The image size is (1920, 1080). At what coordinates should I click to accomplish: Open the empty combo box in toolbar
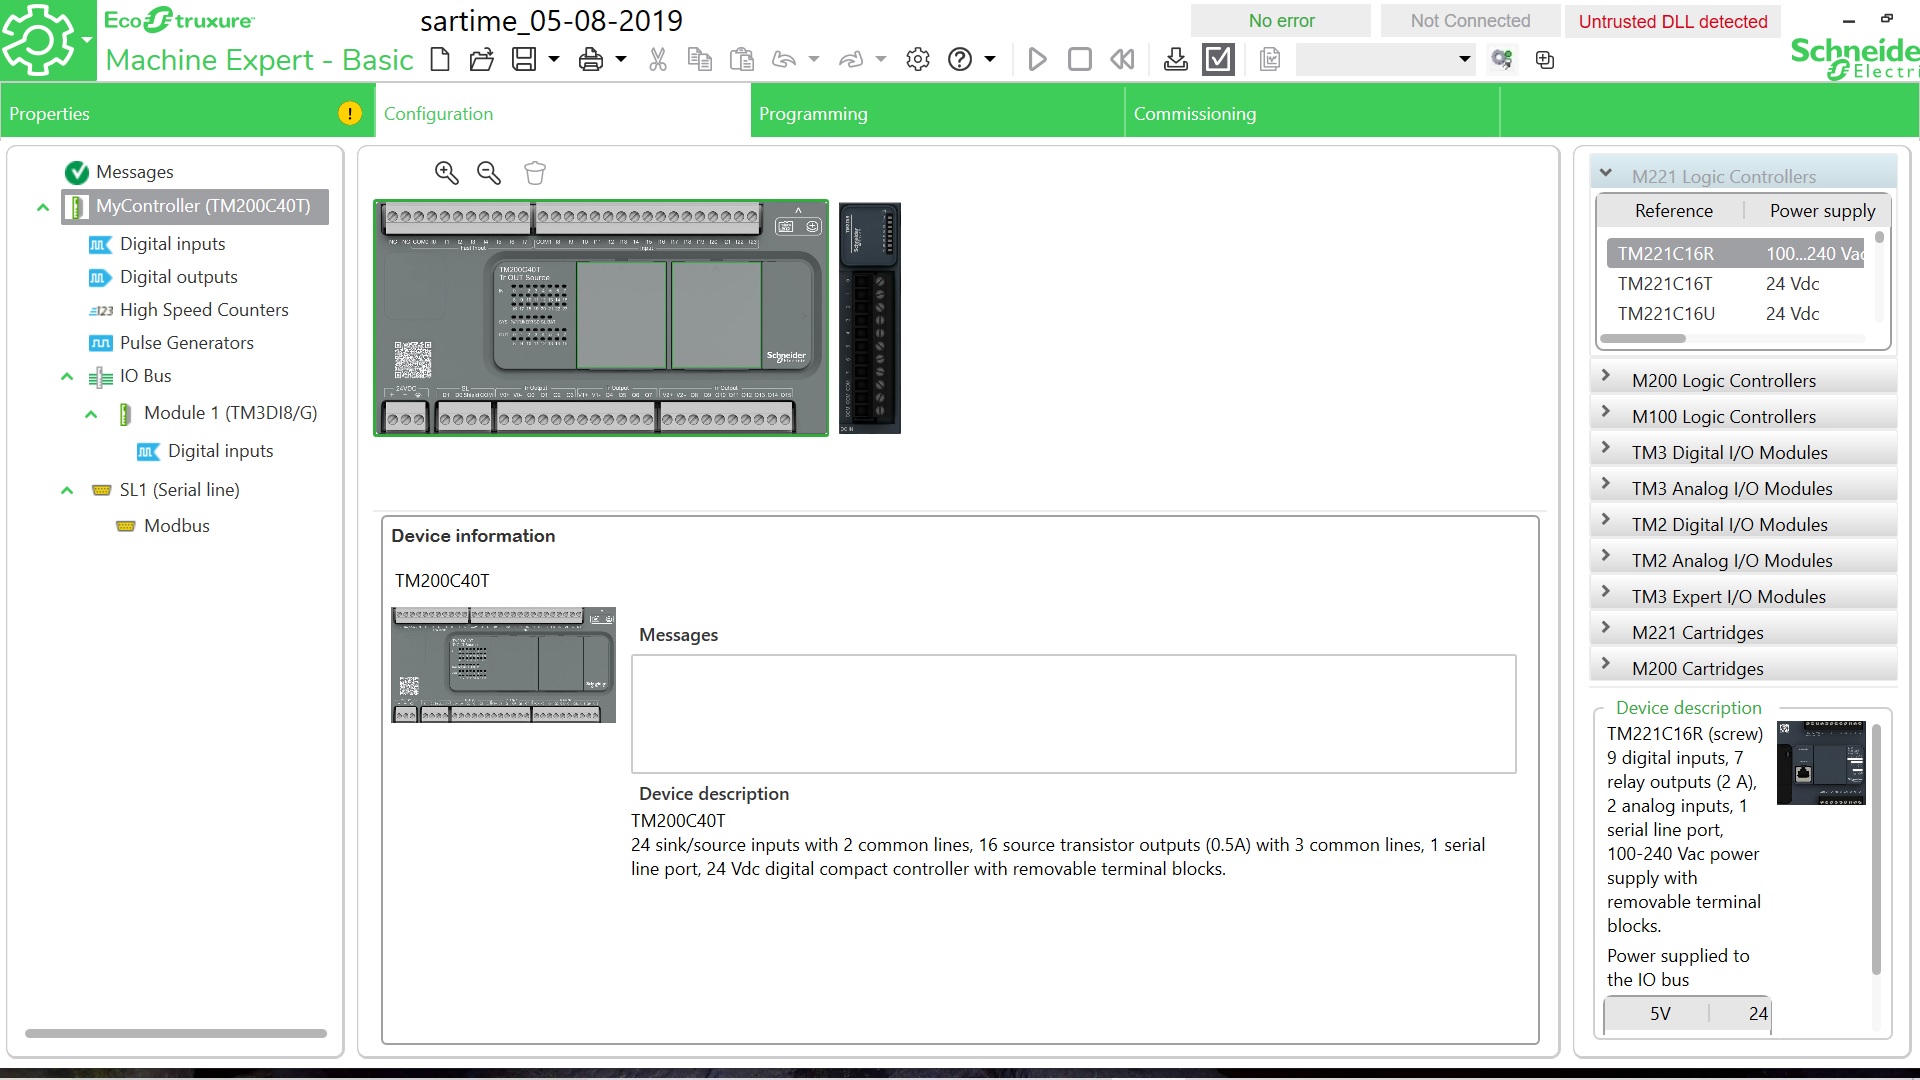pos(1386,60)
